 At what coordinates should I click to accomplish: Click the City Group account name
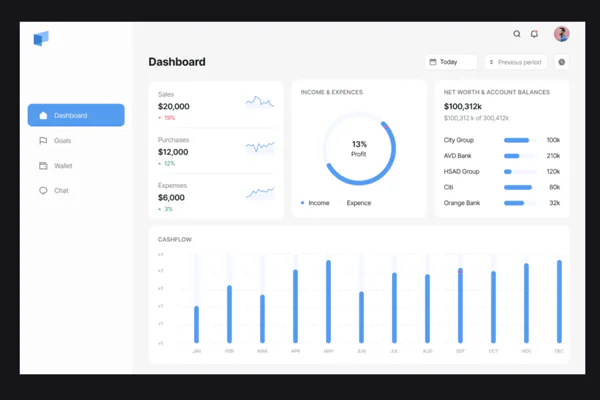pyautogui.click(x=458, y=140)
